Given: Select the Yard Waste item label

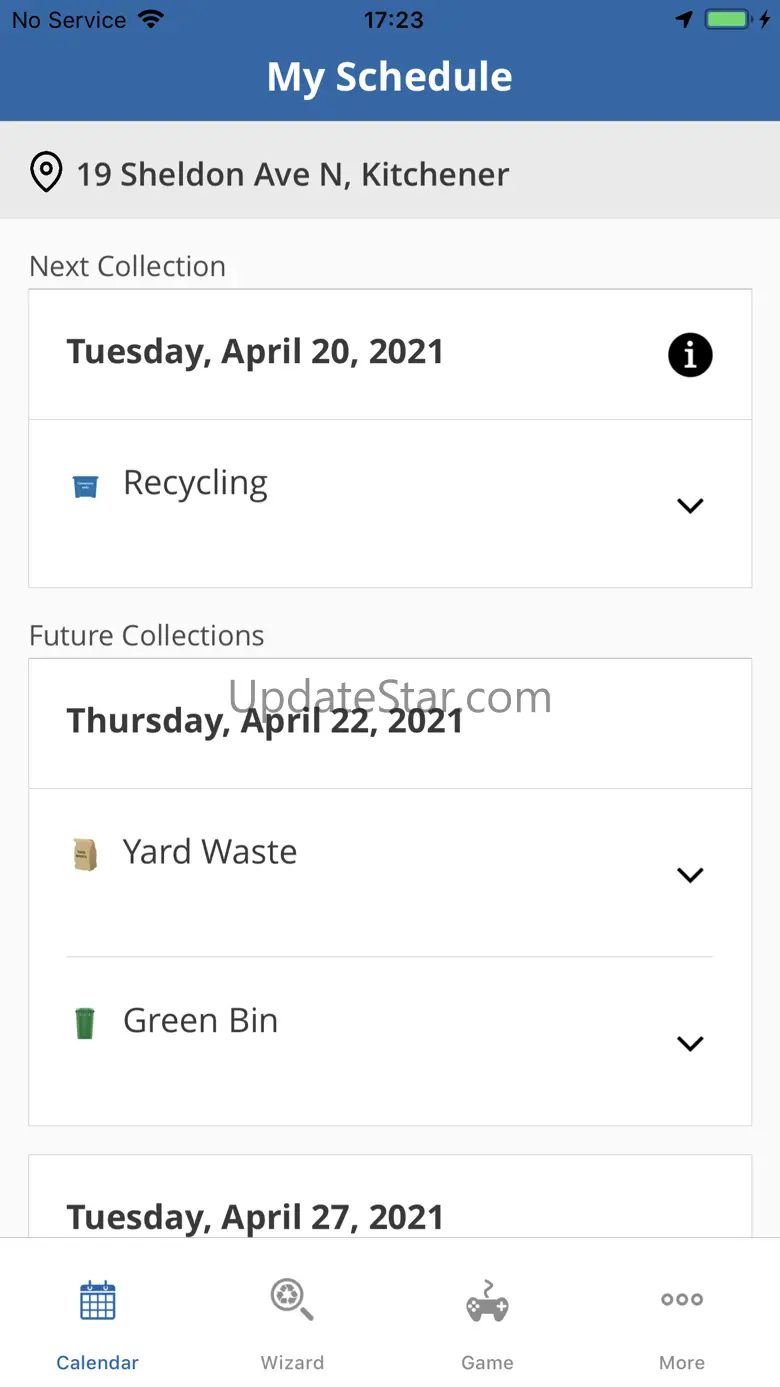Looking at the screenshot, I should coord(210,852).
